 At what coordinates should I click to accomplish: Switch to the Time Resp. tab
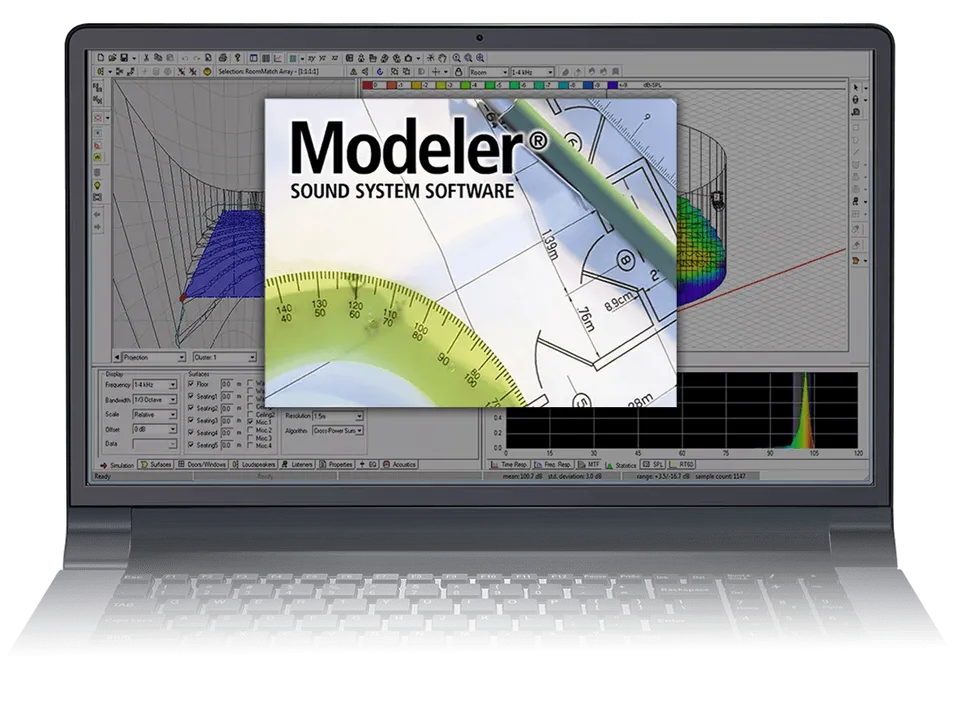coord(510,465)
